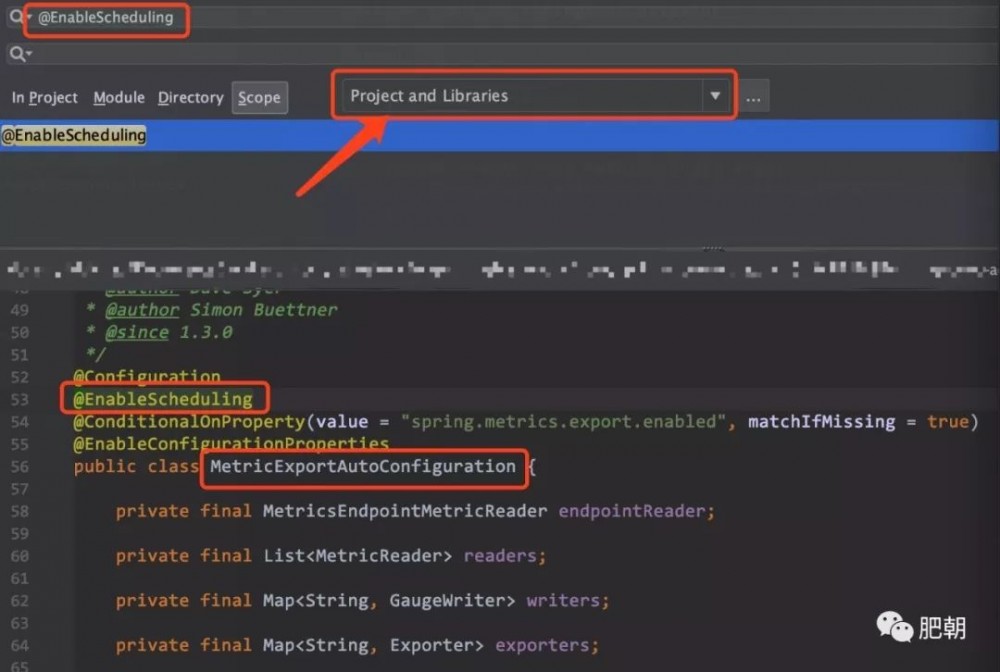Click @EnableScheduling annotation on line 53
Viewport: 1000px width, 672px height.
coord(163,399)
